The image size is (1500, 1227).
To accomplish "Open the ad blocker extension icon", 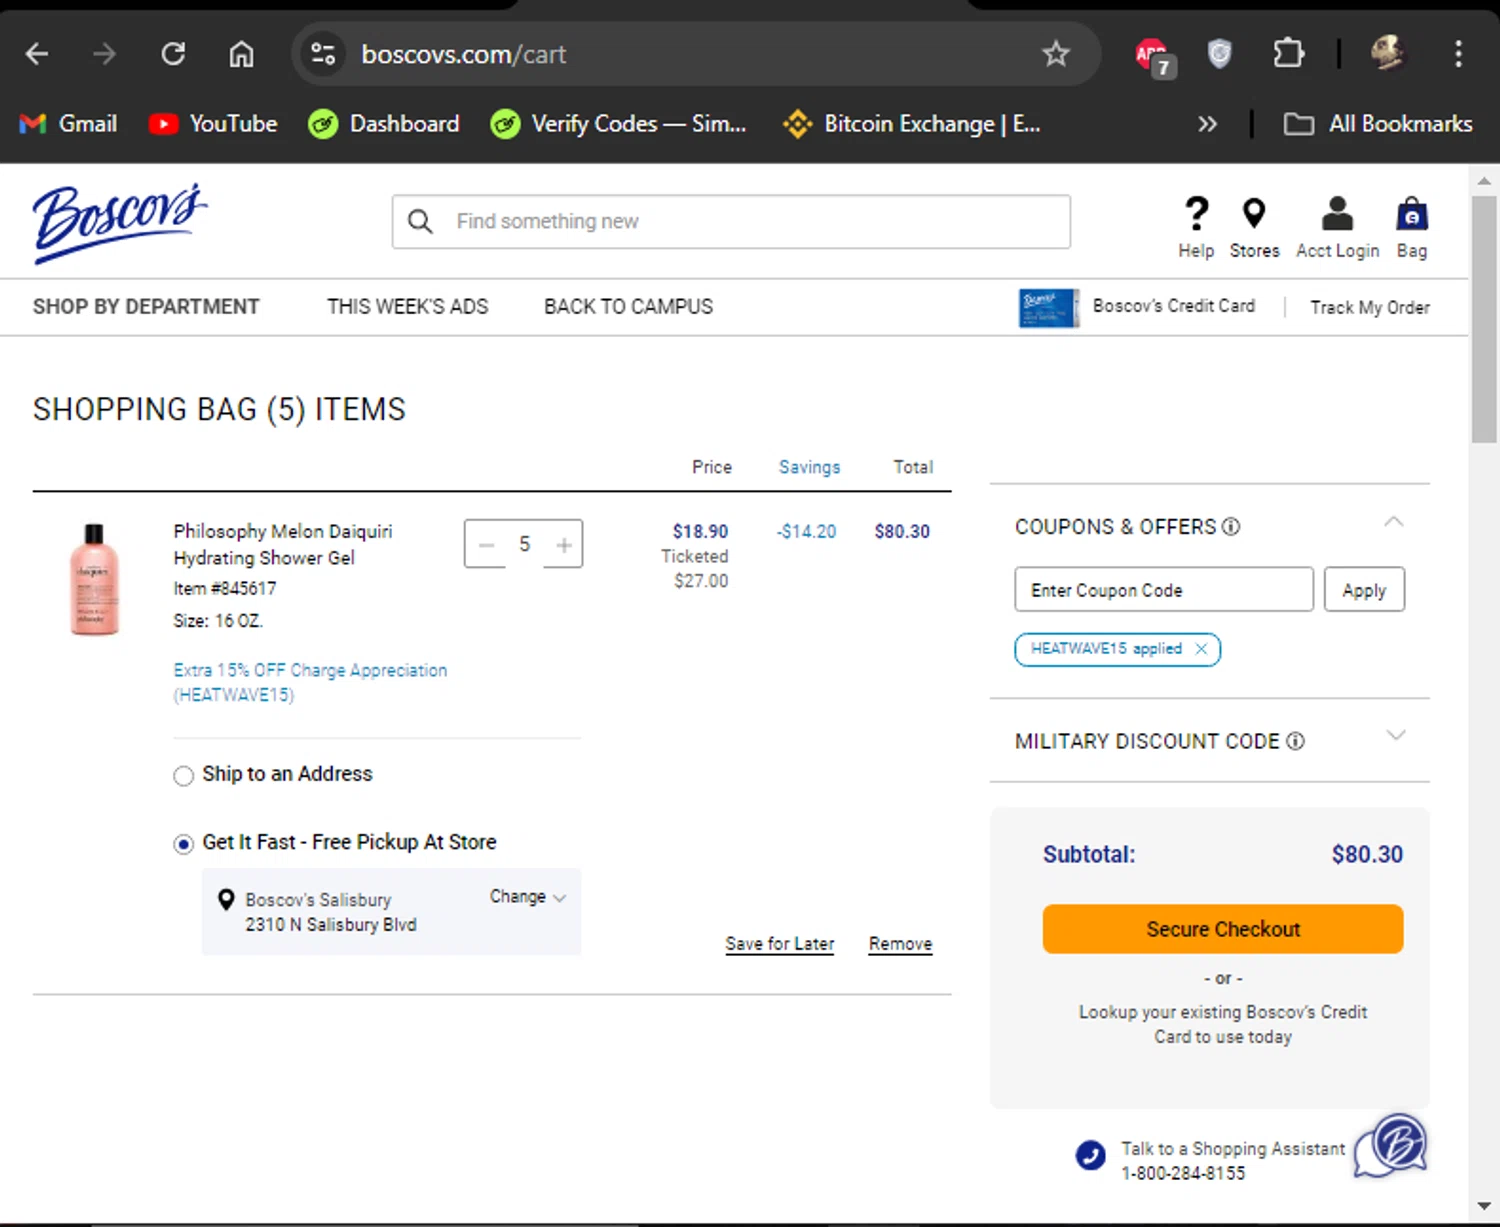I will 1154,55.
